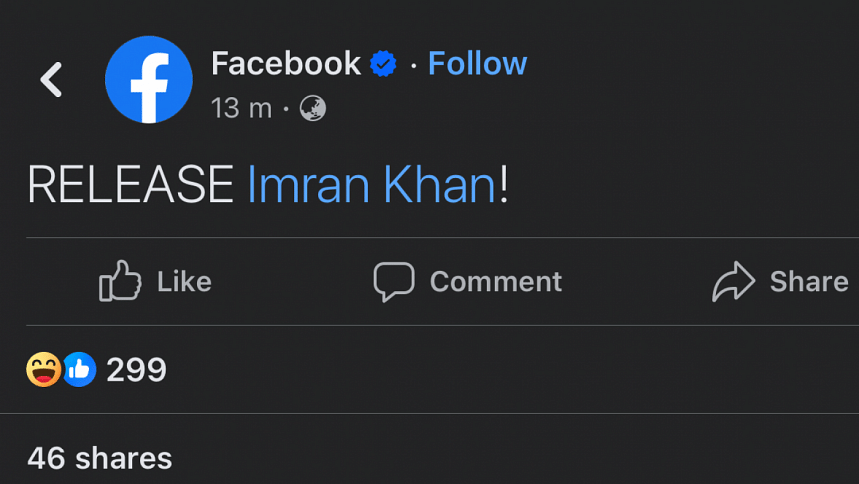Screen dimensions: 859x484
Task: Tap the curved arrow Share icon
Action: [733, 282]
